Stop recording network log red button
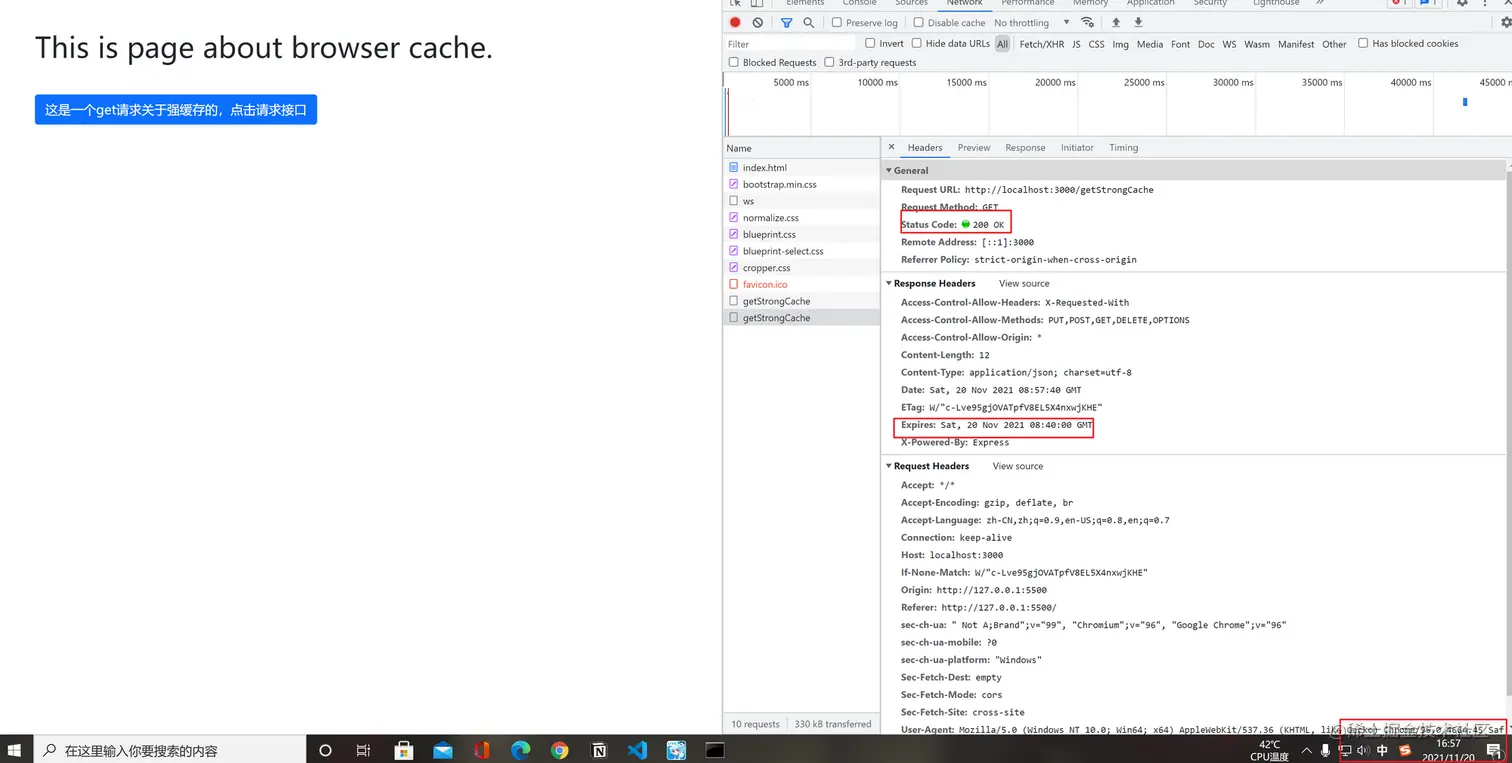Viewport: 1512px width, 763px height. pyautogui.click(x=735, y=22)
